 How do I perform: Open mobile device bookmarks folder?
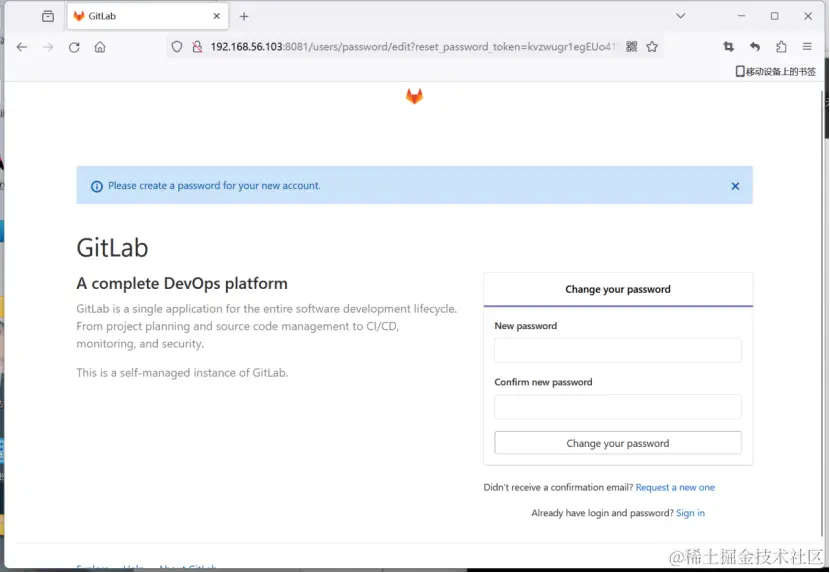[x=776, y=71]
